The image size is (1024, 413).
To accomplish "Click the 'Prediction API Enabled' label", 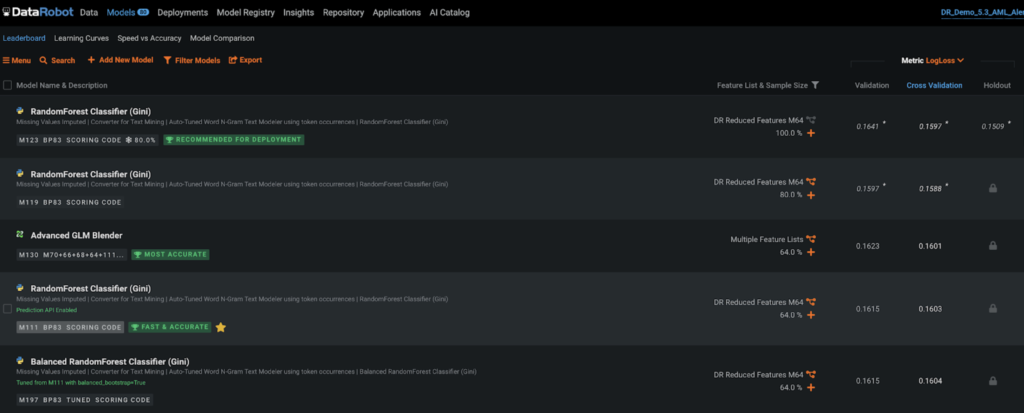I will 46,310.
